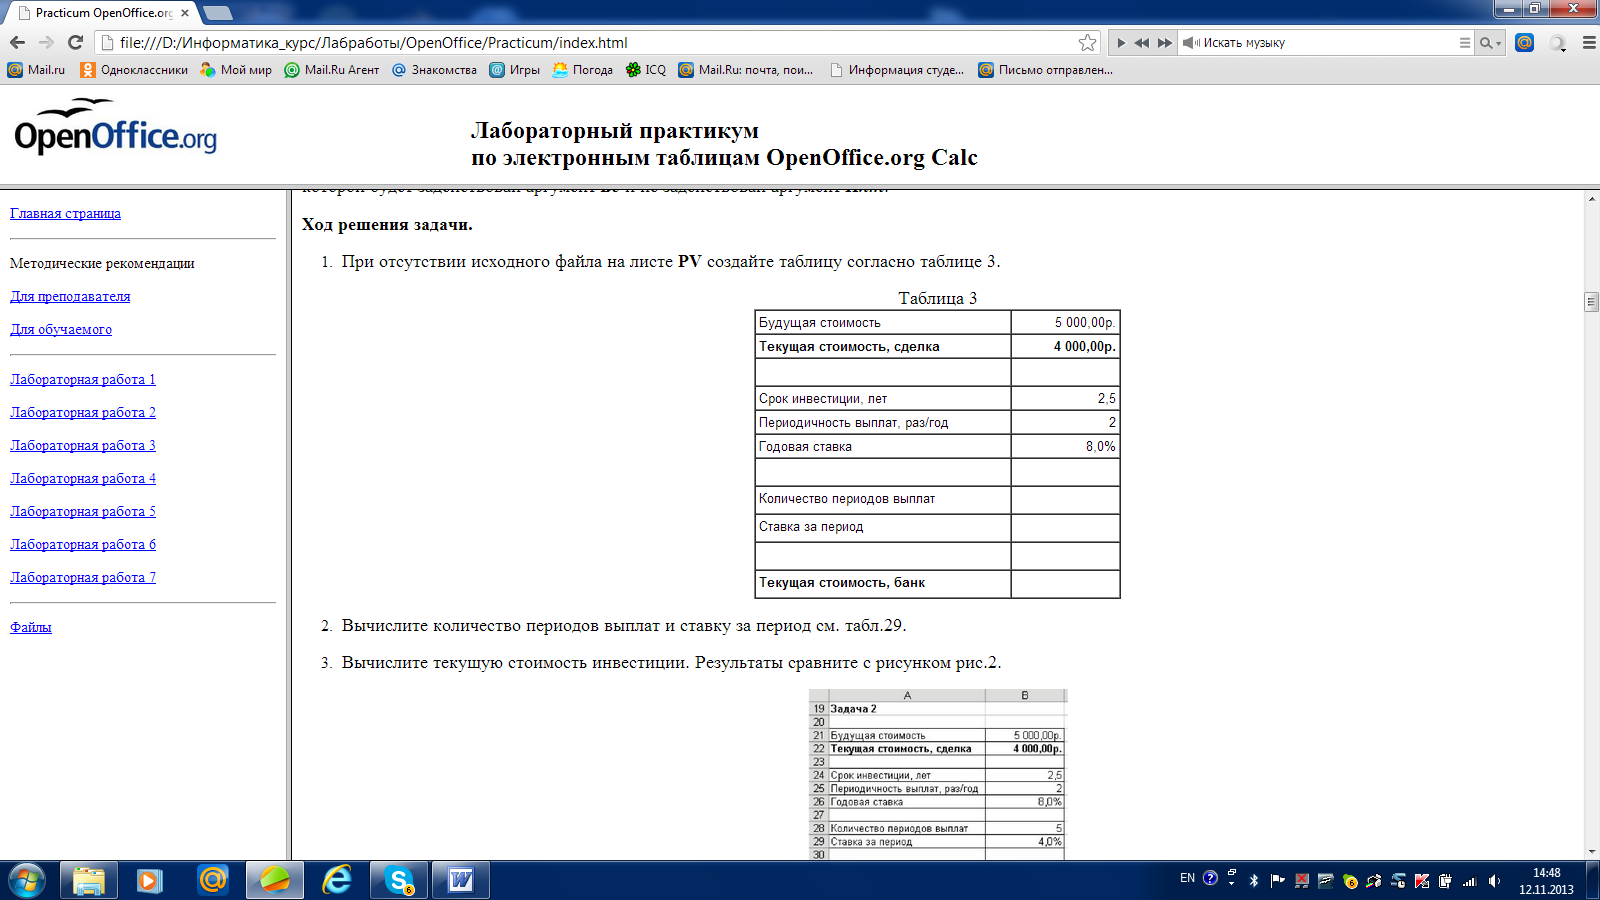Open the Для преподавателя link

[x=70, y=296]
